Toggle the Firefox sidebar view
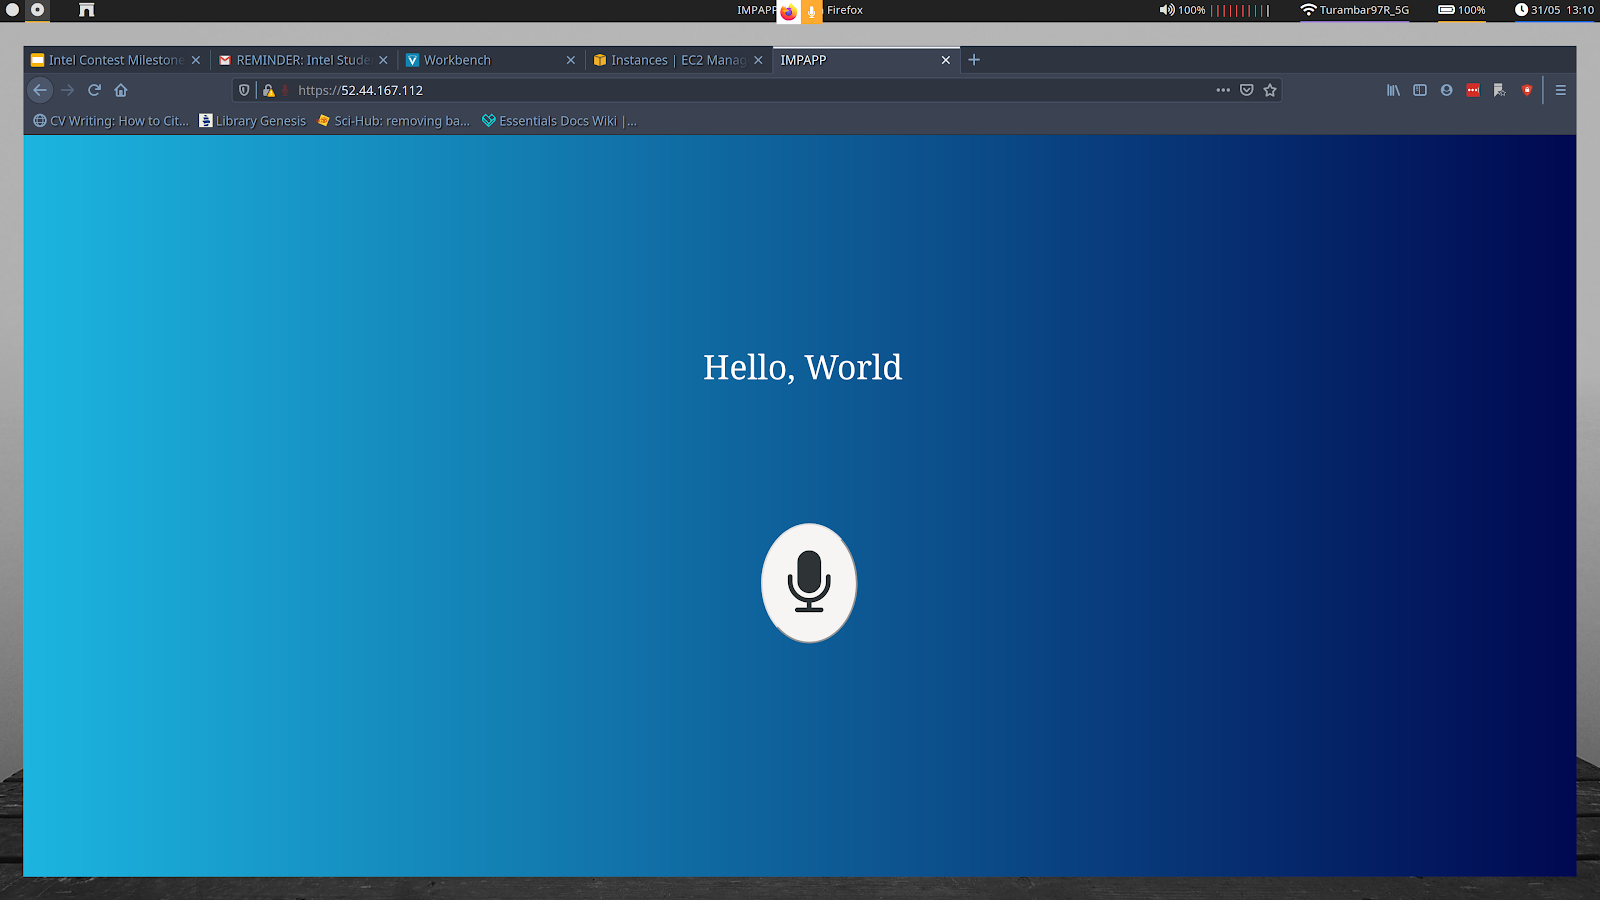This screenshot has width=1600, height=900. tap(1419, 90)
